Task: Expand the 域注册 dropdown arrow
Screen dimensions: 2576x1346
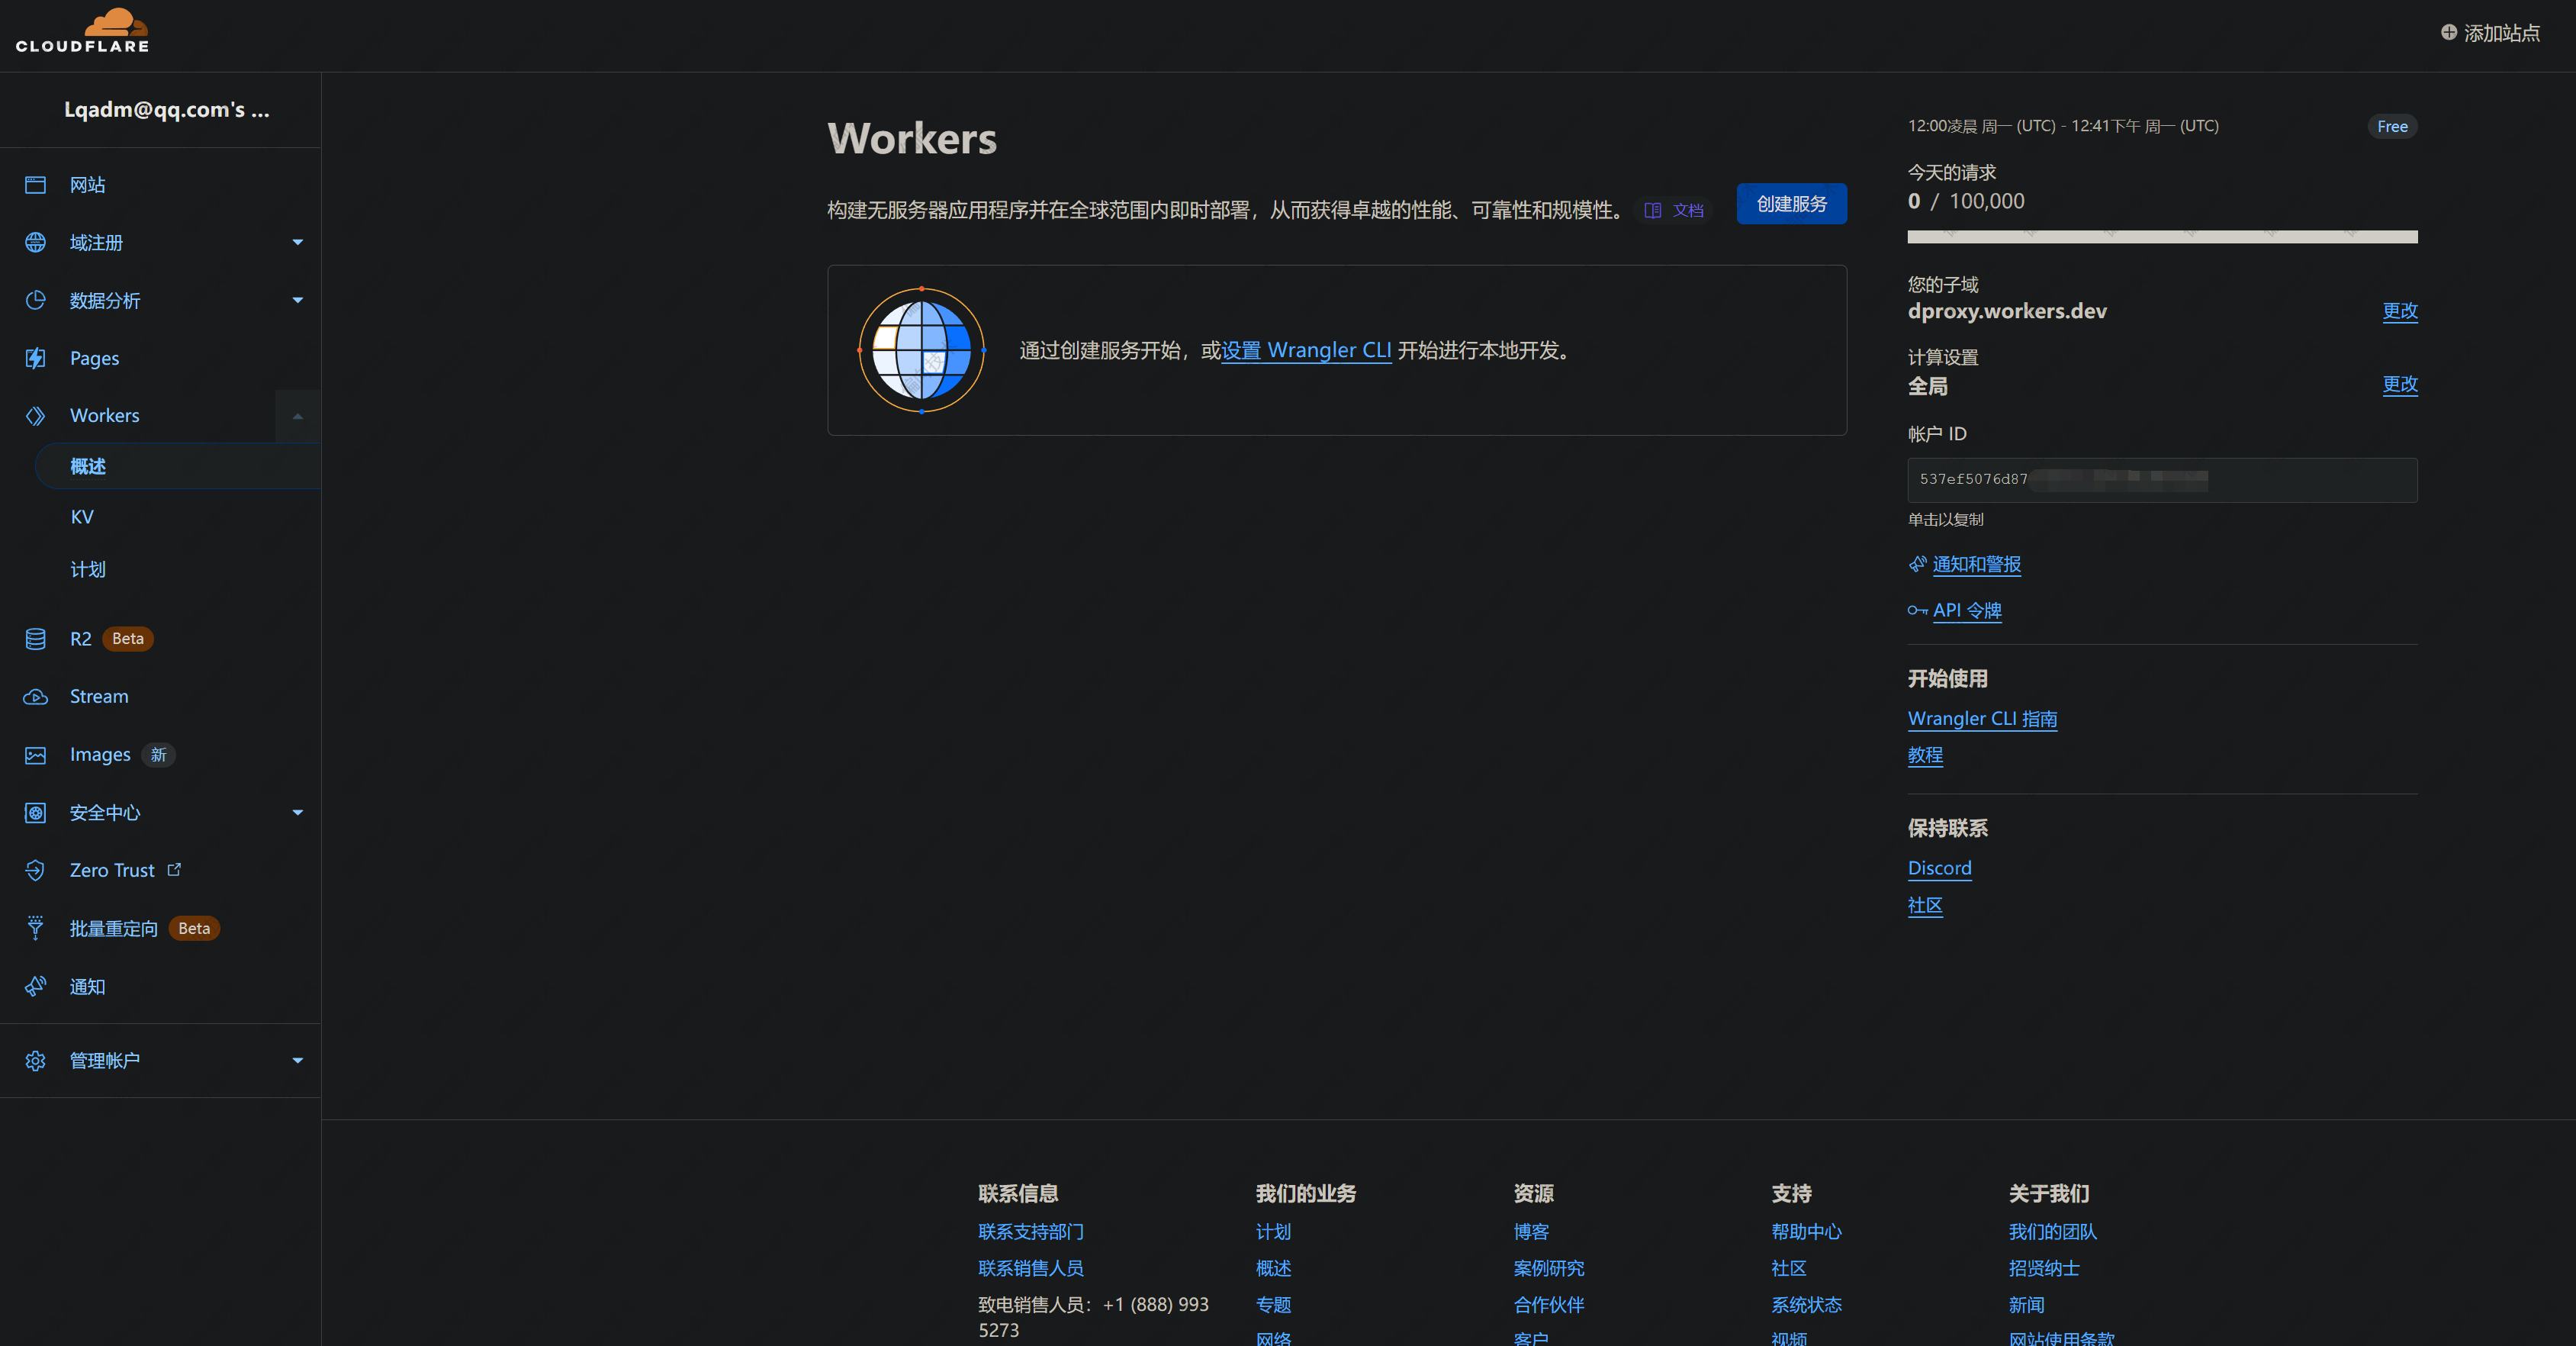Action: 297,242
